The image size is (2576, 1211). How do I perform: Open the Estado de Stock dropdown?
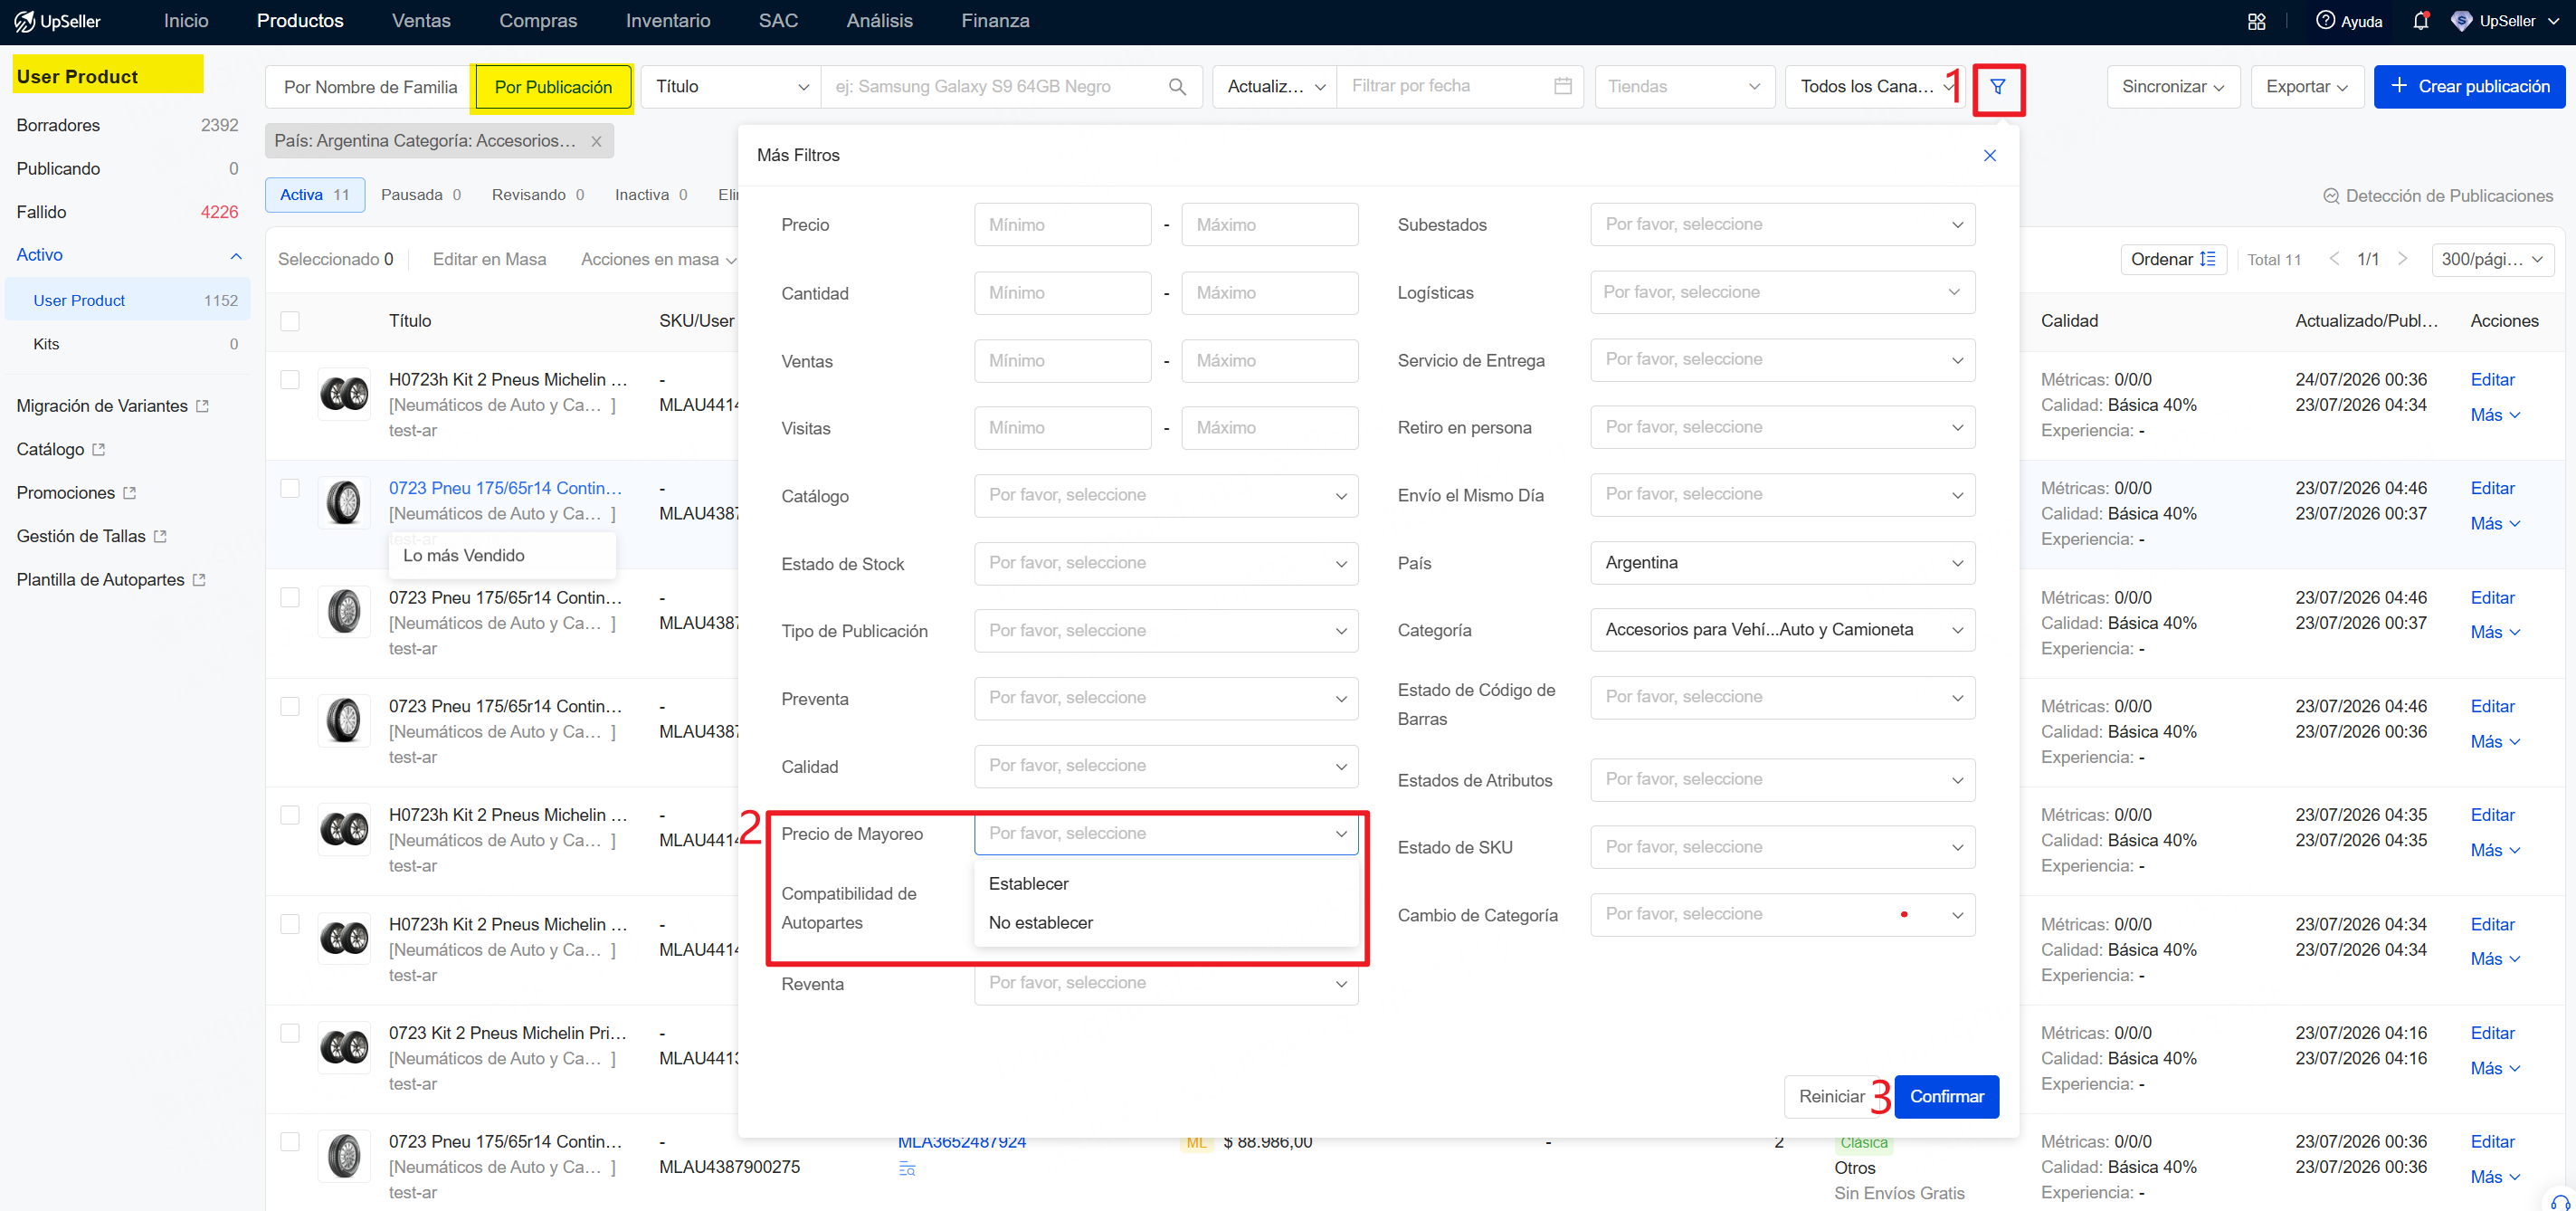(x=1166, y=564)
